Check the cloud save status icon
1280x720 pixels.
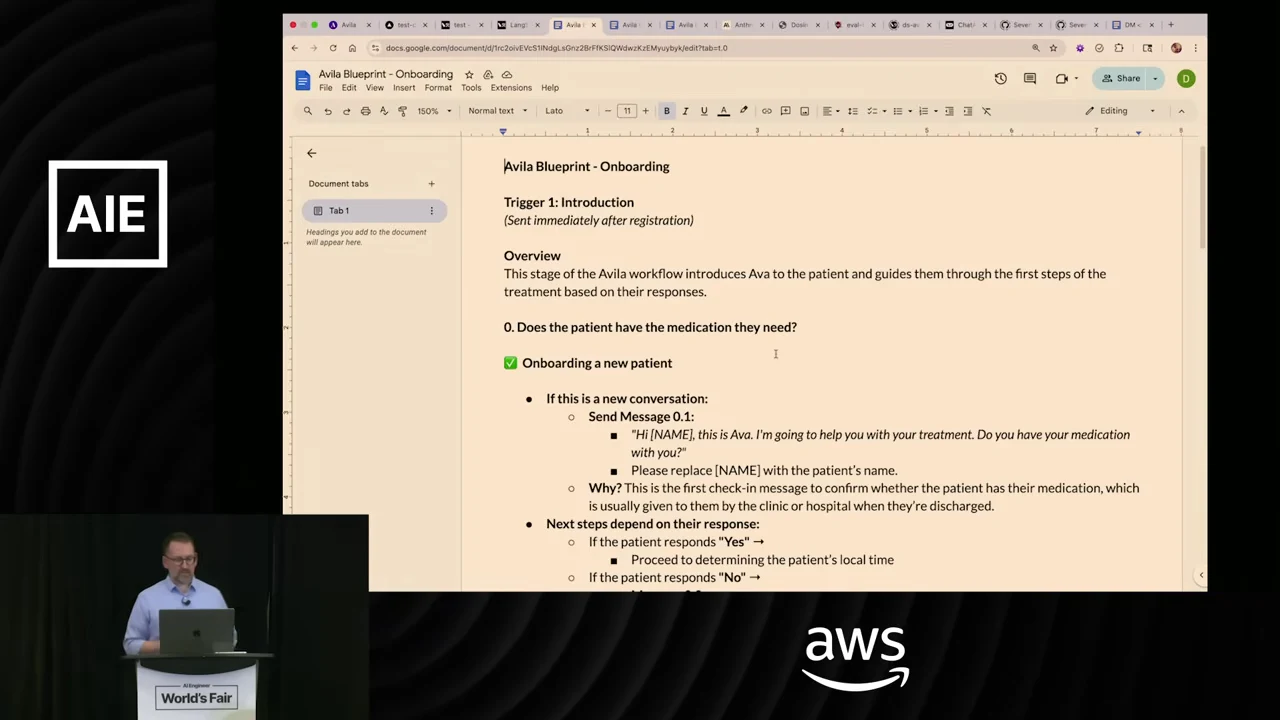[507, 74]
